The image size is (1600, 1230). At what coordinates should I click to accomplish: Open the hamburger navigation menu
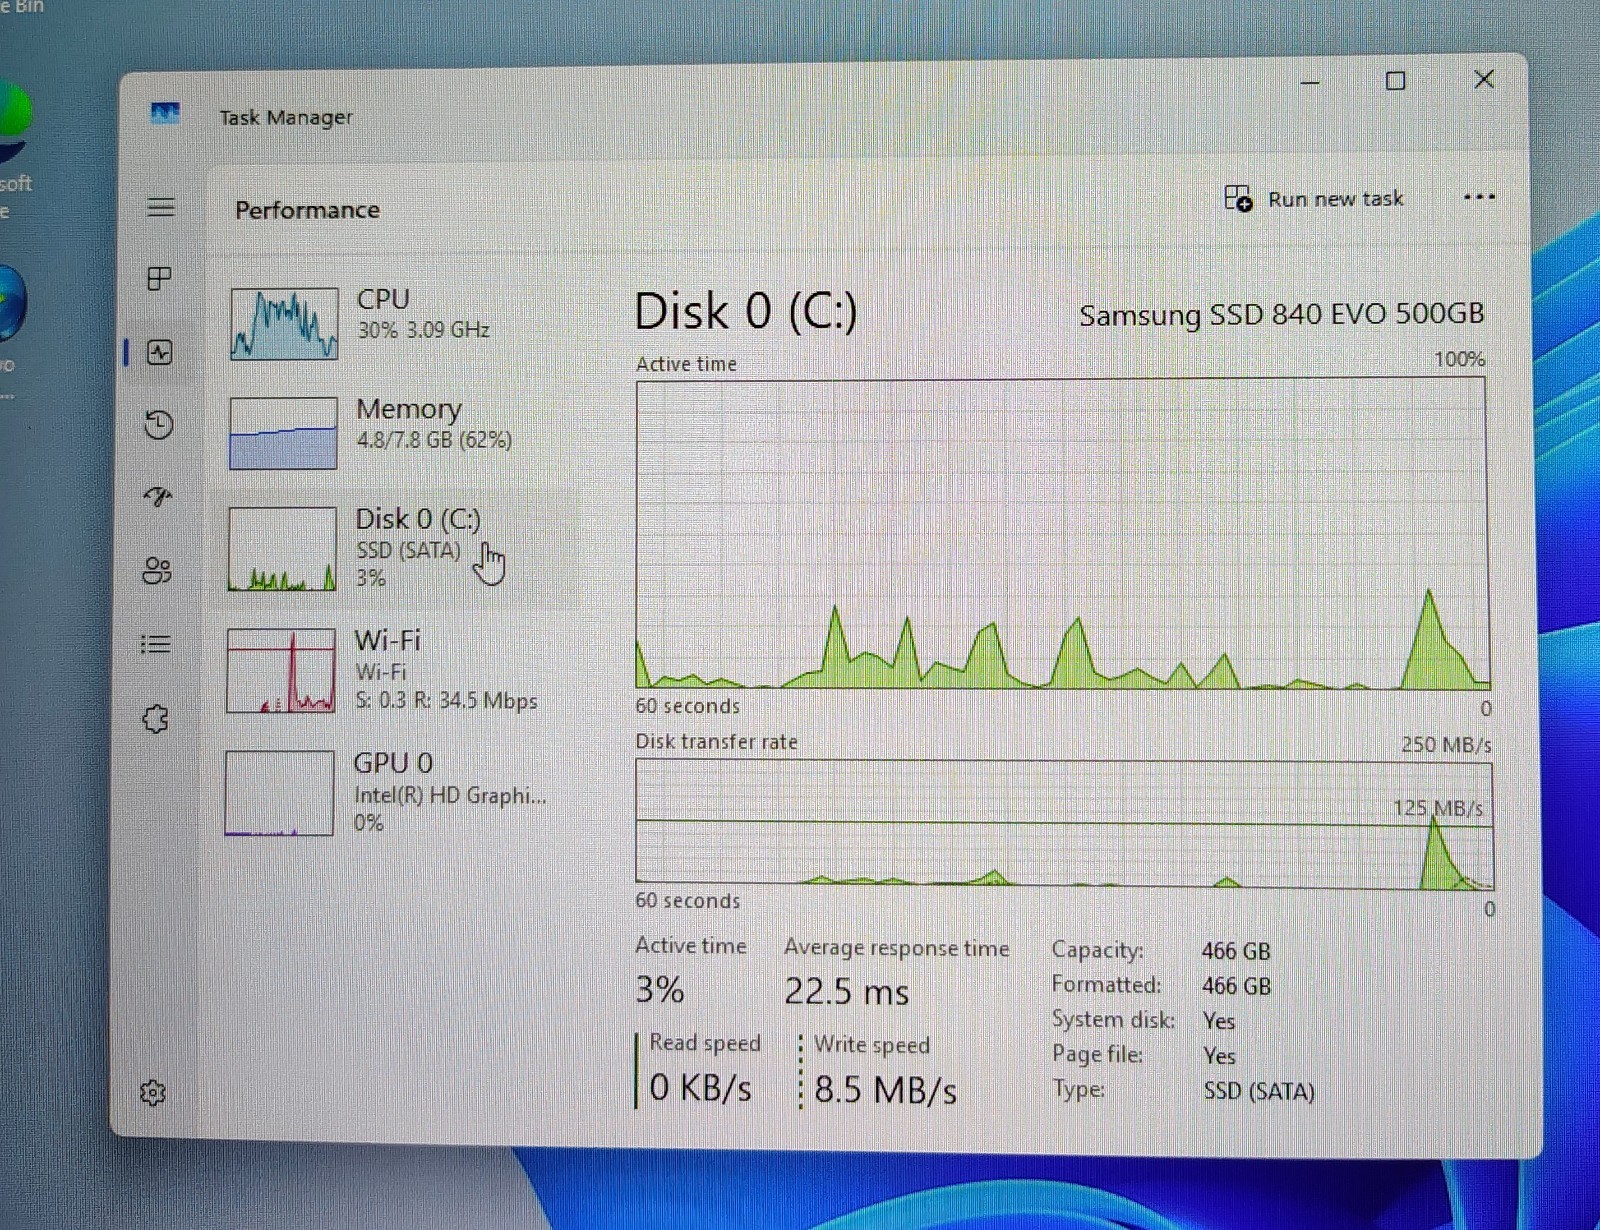click(161, 207)
